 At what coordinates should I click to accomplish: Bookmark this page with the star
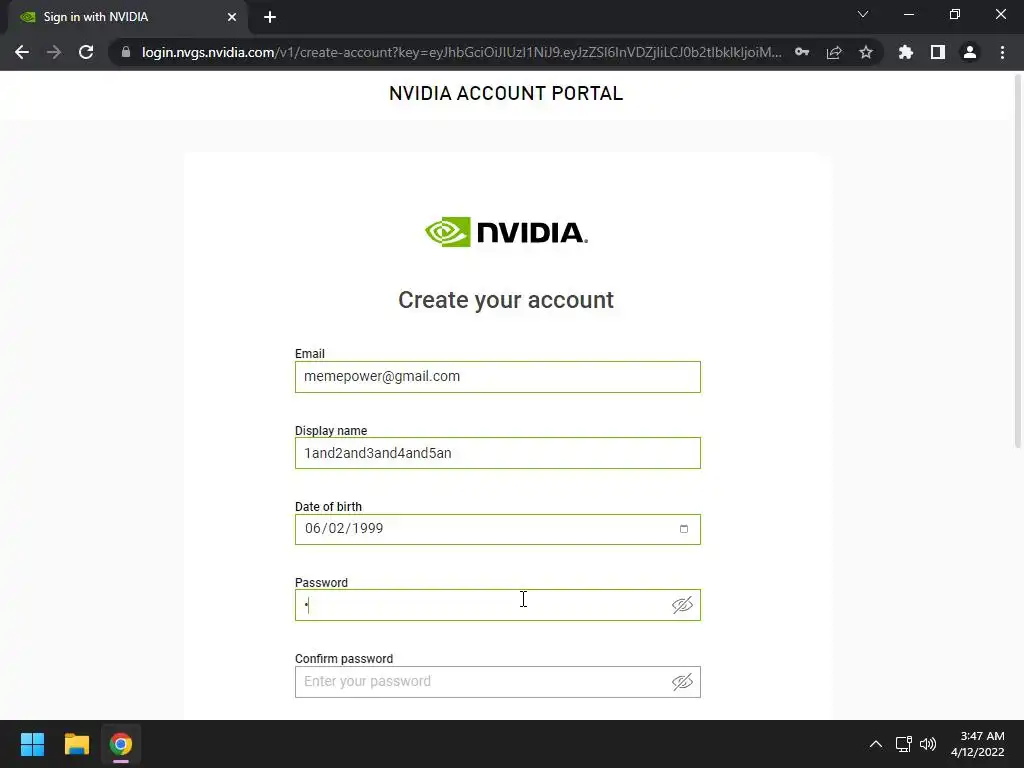tap(866, 52)
